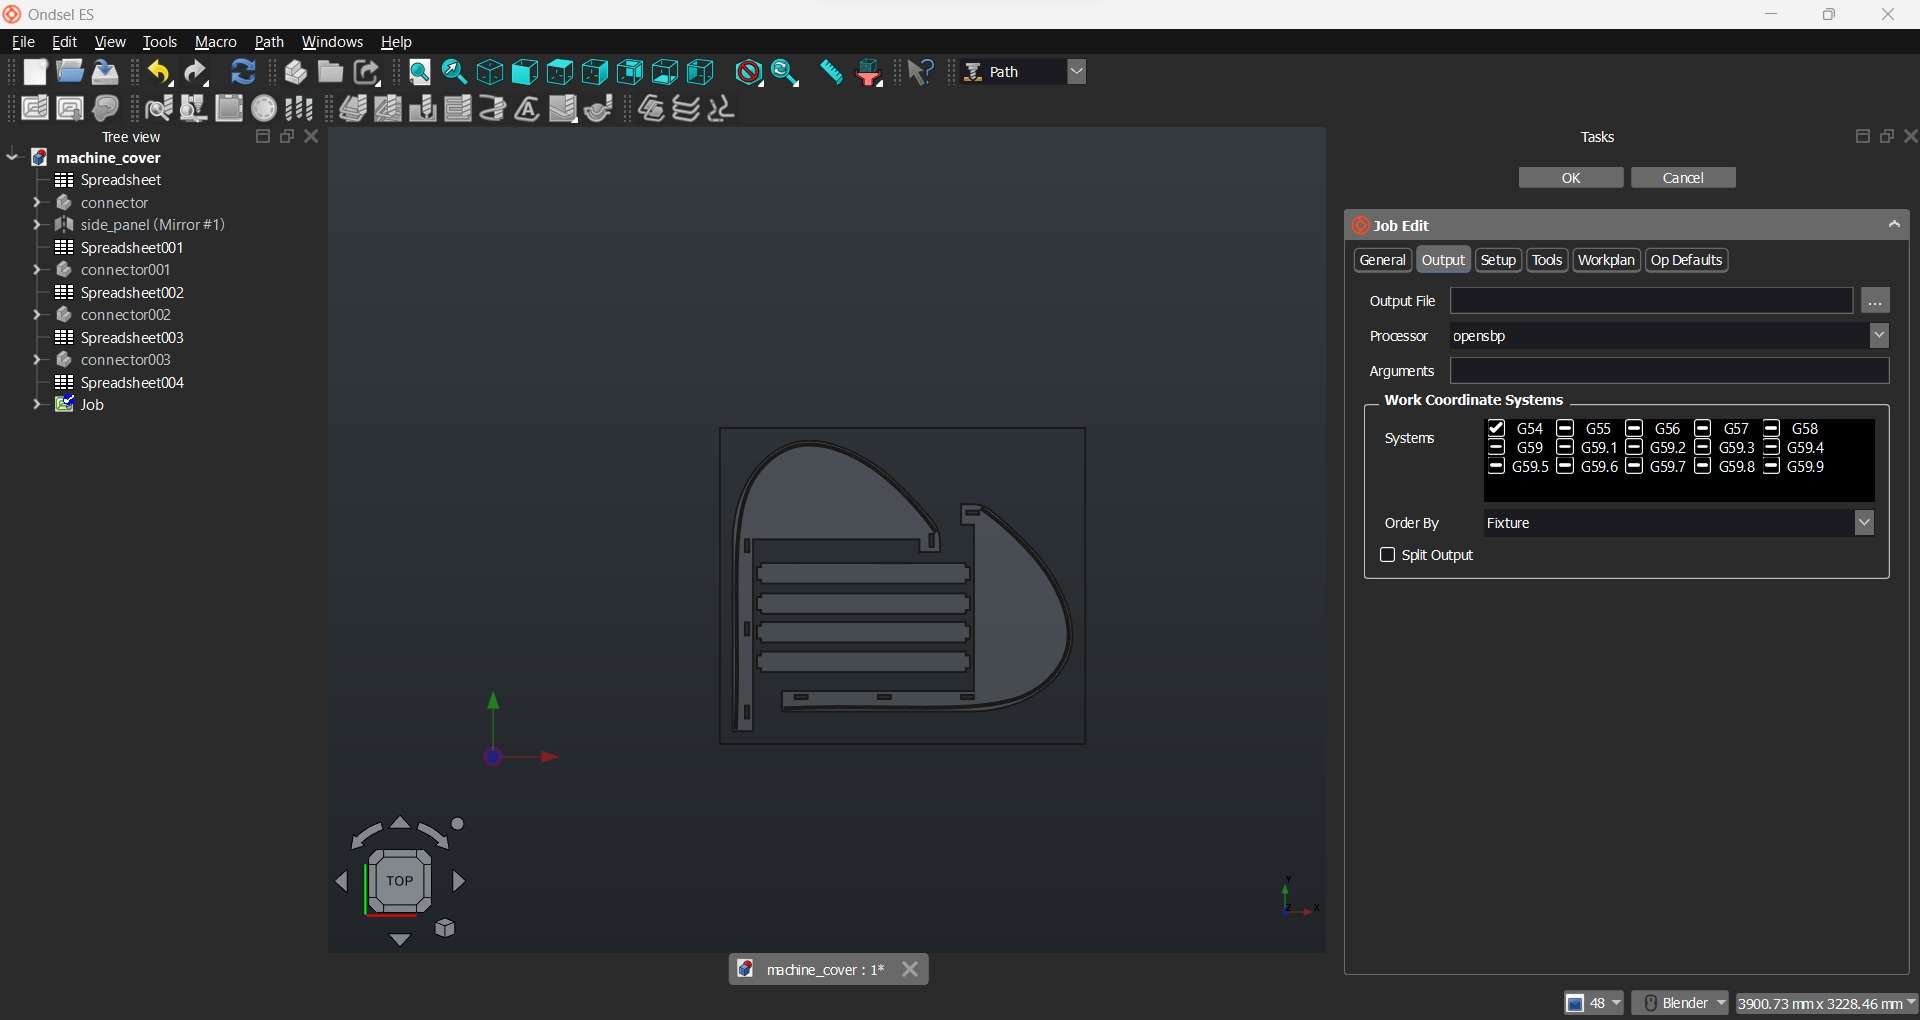The height and width of the screenshot is (1020, 1920).
Task: Uncheck the G54 coordinate system
Action: tap(1497, 429)
